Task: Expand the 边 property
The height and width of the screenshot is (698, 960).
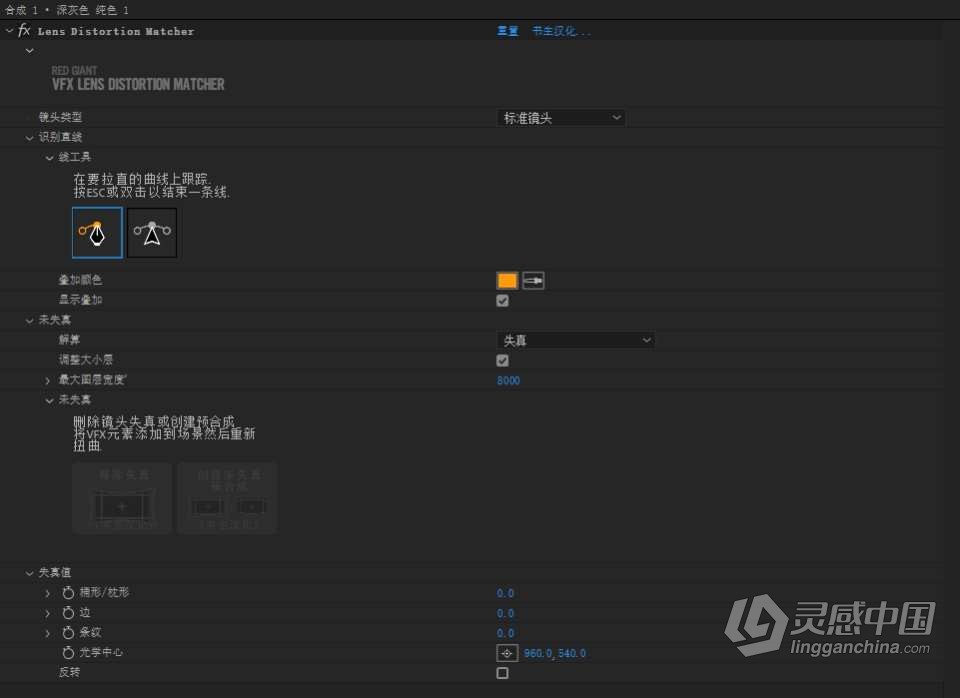Action: pos(48,613)
